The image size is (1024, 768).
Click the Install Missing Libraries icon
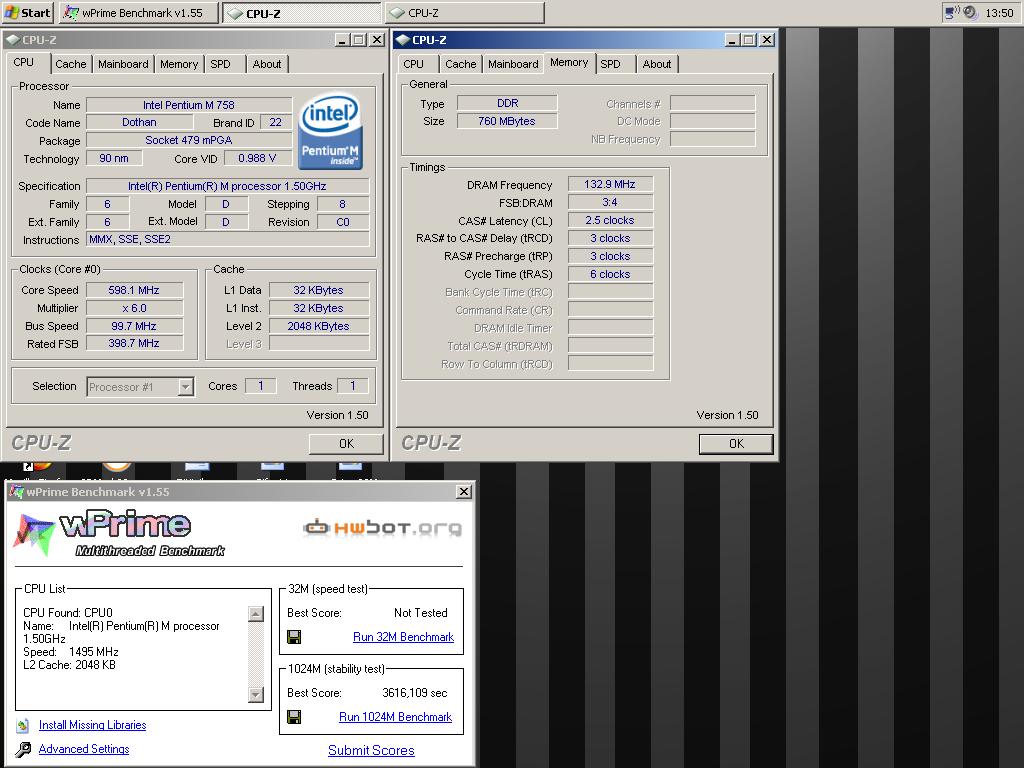pyautogui.click(x=23, y=725)
